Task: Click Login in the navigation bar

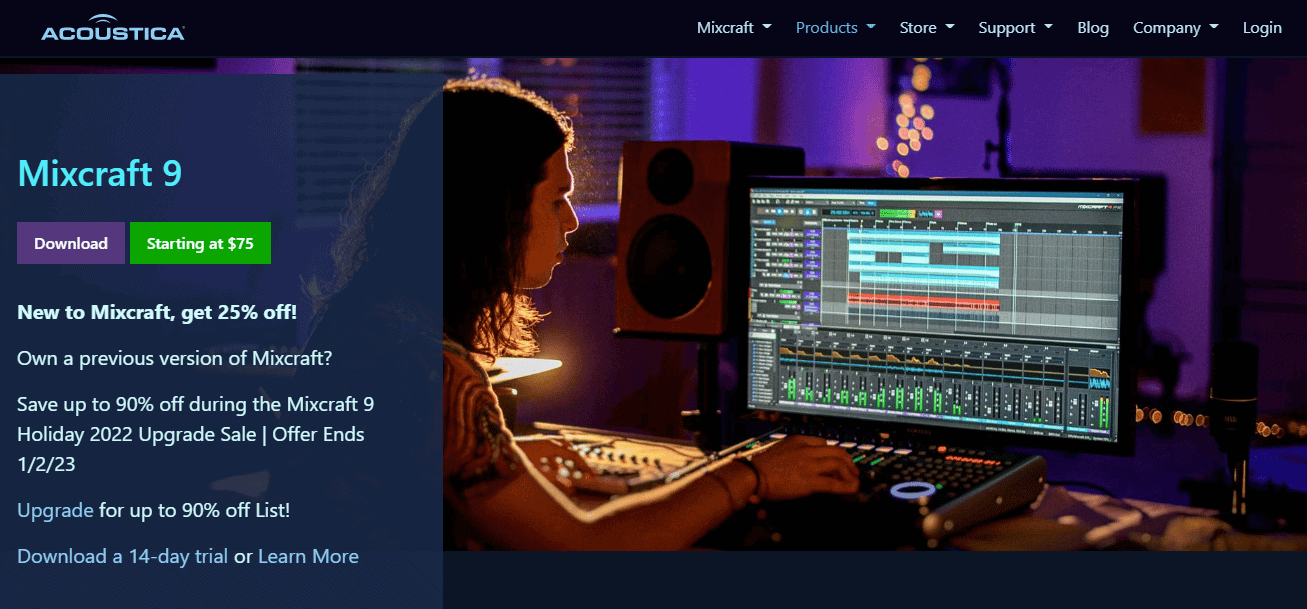Action: (x=1261, y=28)
